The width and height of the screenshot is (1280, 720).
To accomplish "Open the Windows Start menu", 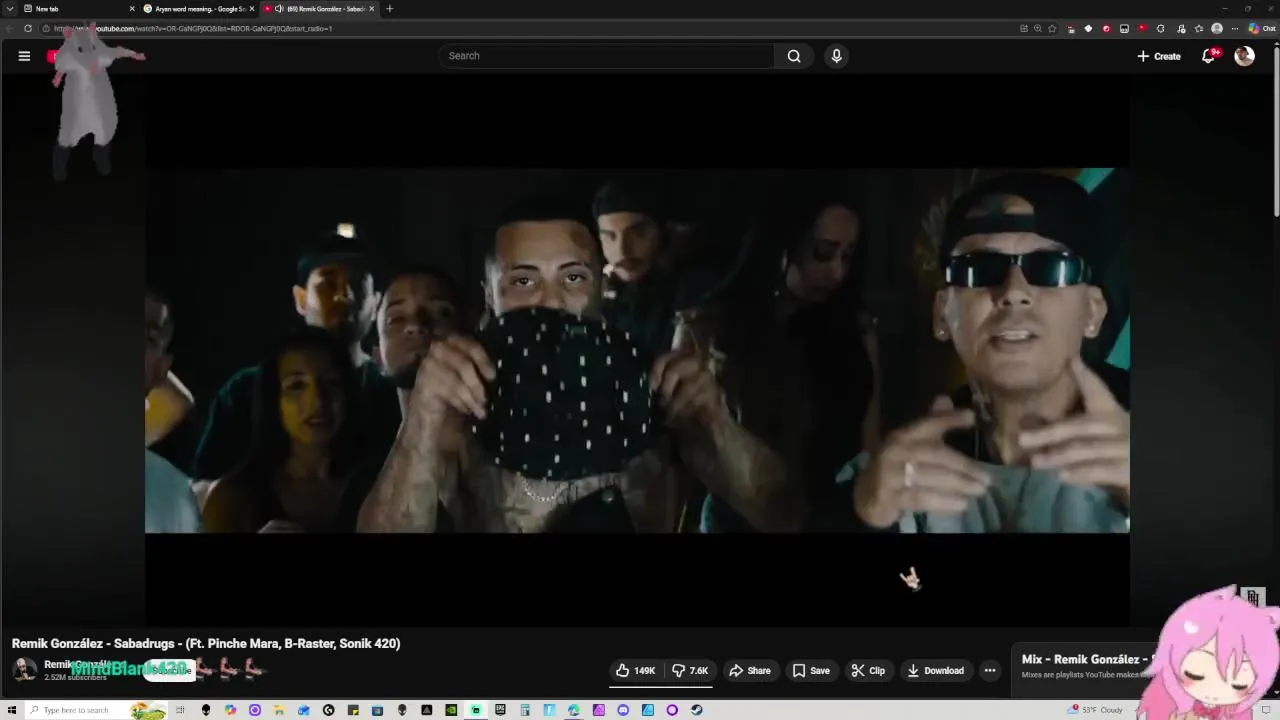I will (12, 710).
